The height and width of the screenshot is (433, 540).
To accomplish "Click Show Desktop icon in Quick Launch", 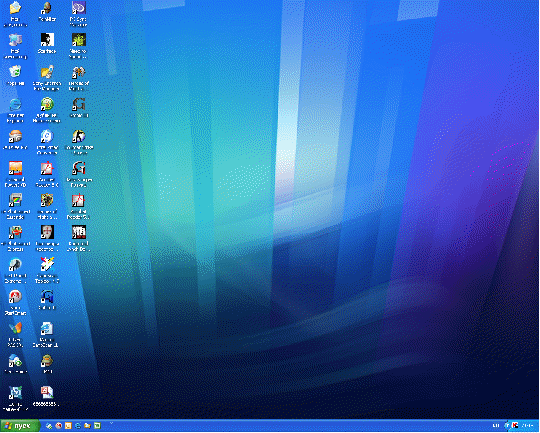I will (49, 426).
